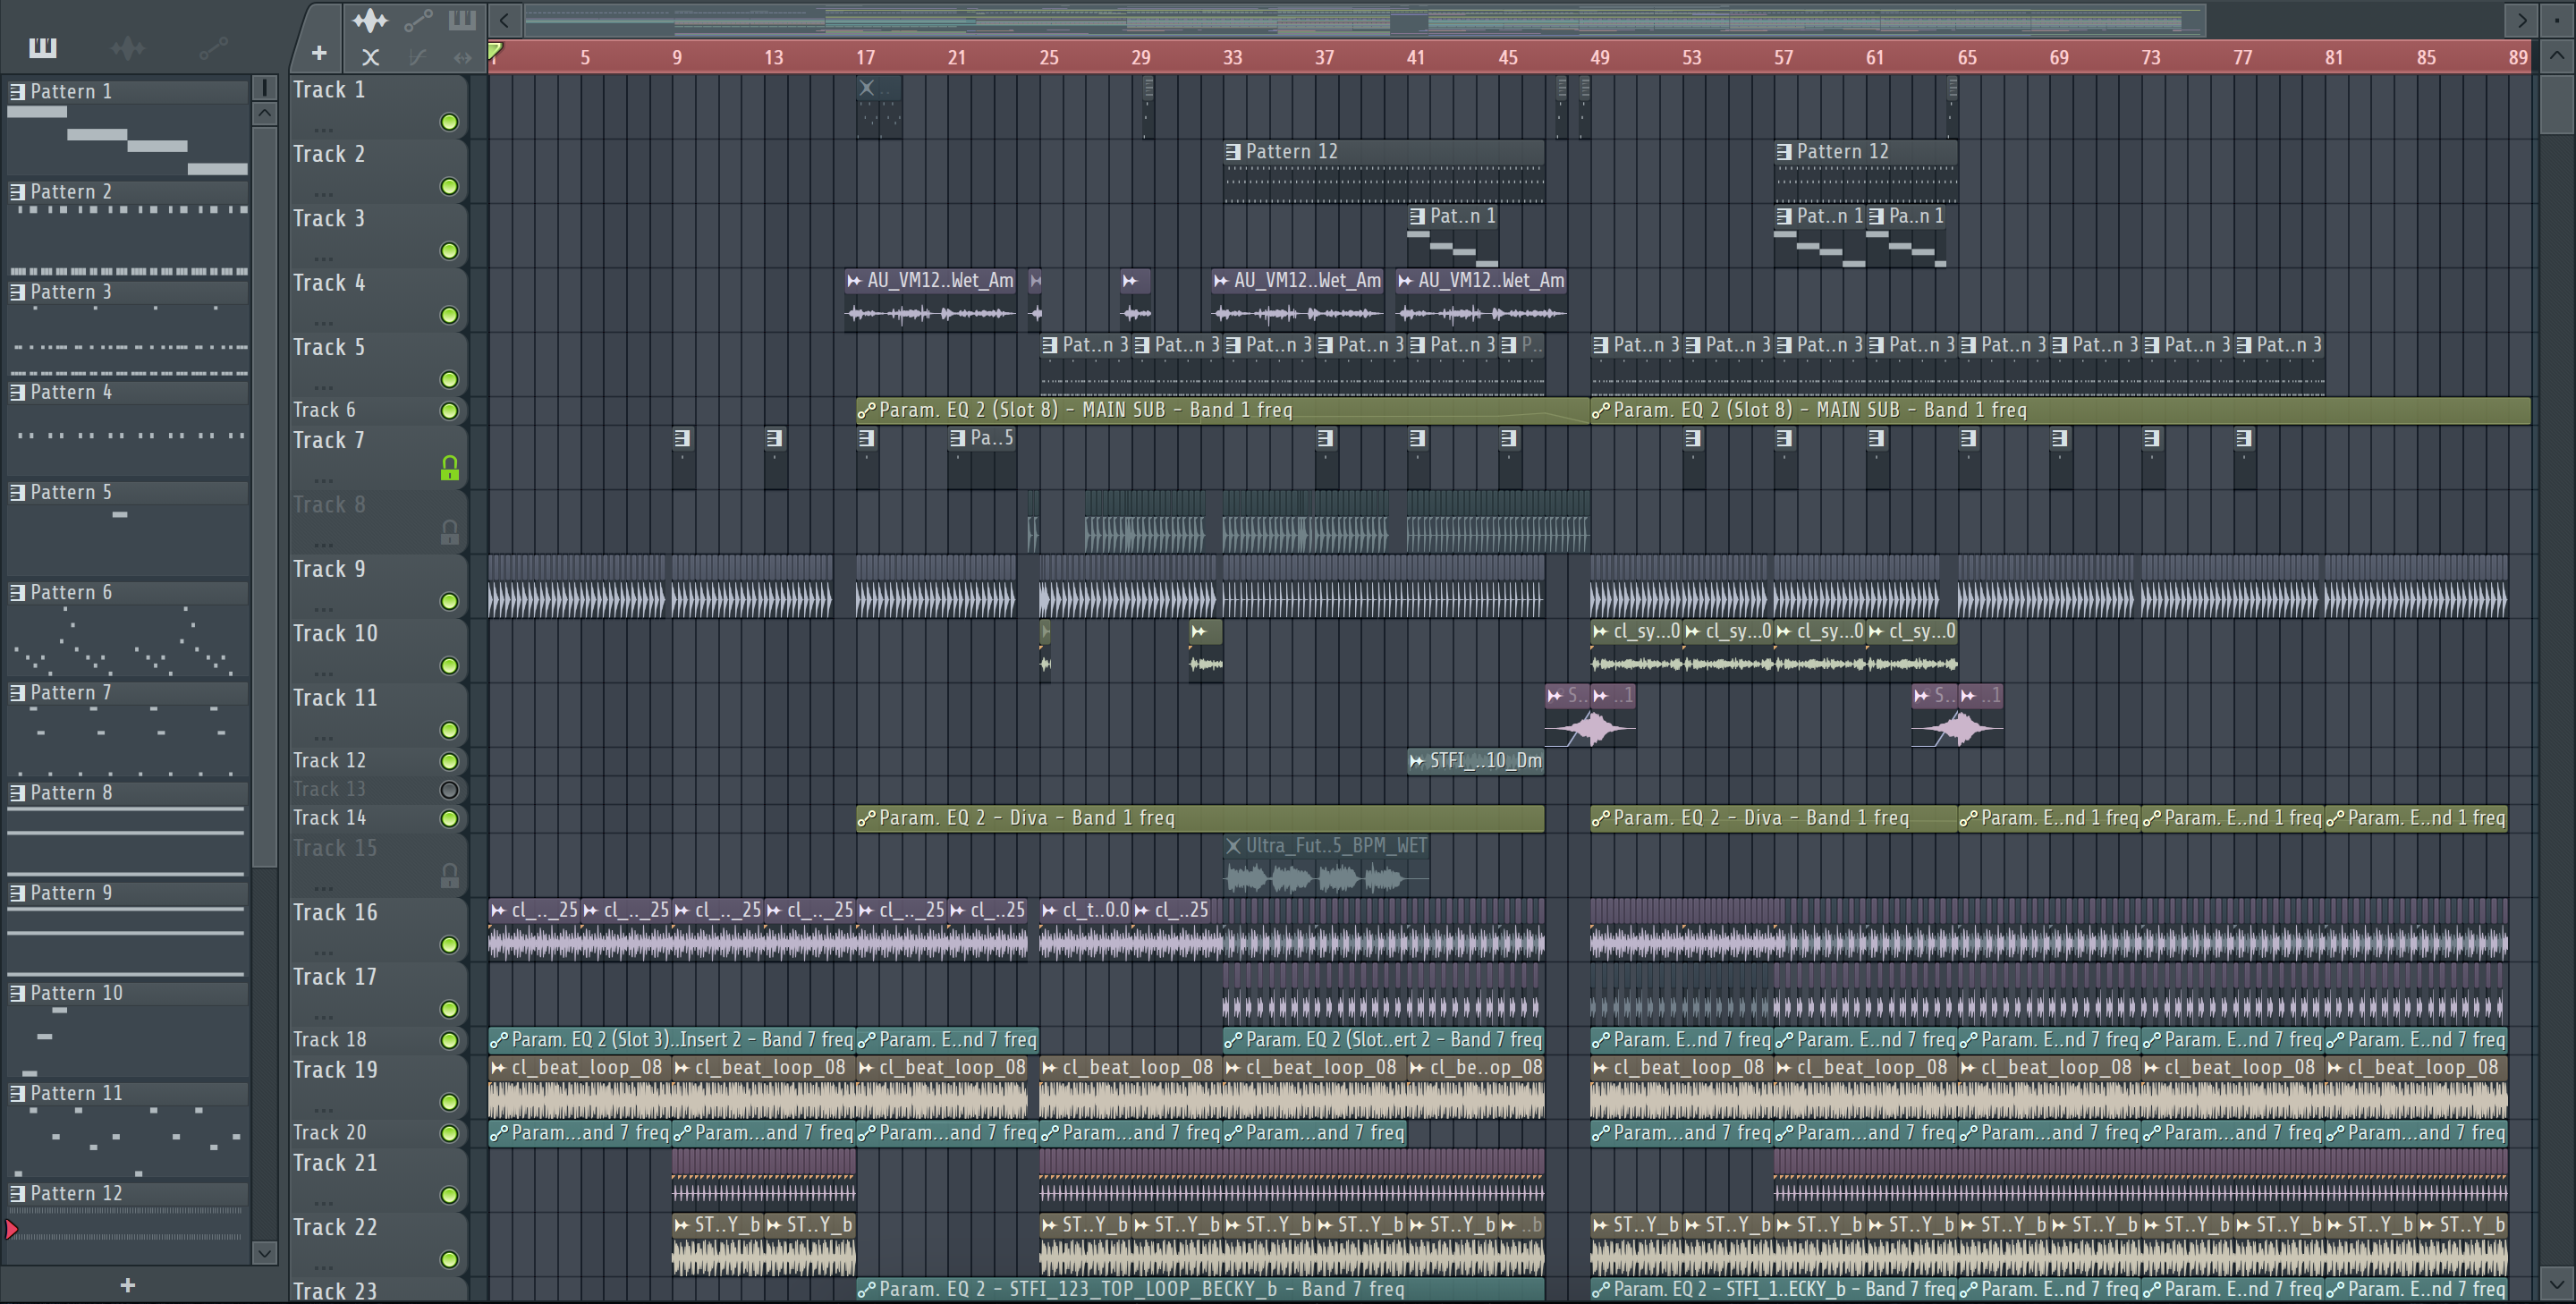Screen dimensions: 2576x1304
Task: Enable Track 13 using its dark LED
Action: [x=450, y=790]
